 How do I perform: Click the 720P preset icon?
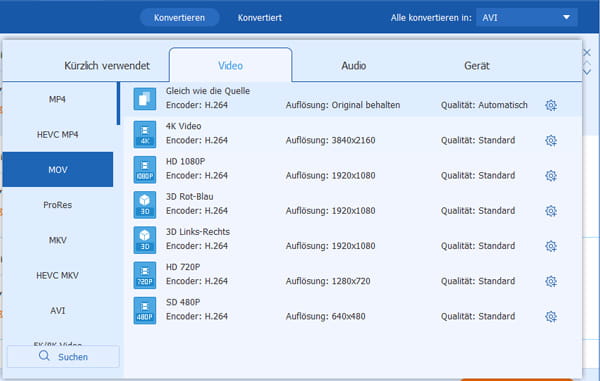(145, 275)
